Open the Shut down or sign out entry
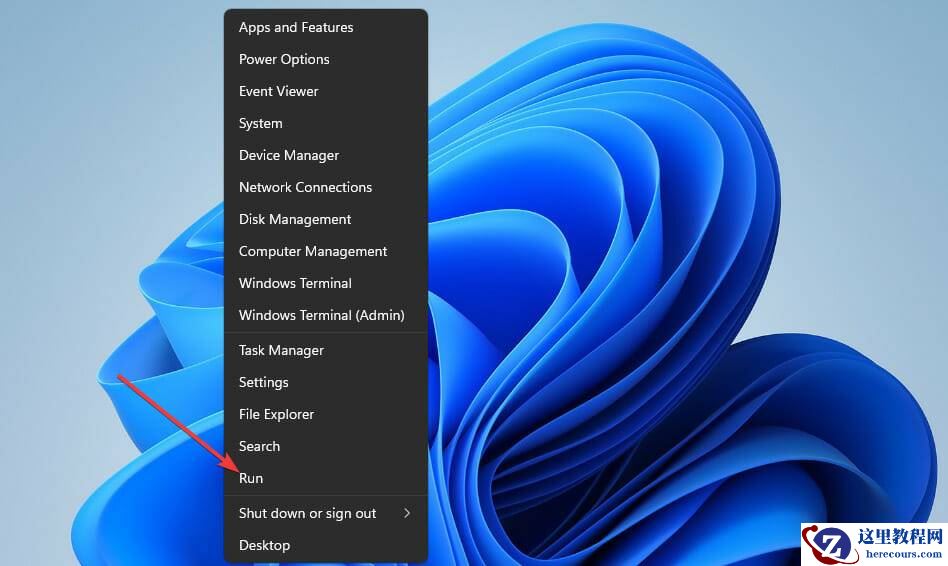This screenshot has height=566, width=948. pyautogui.click(x=326, y=513)
